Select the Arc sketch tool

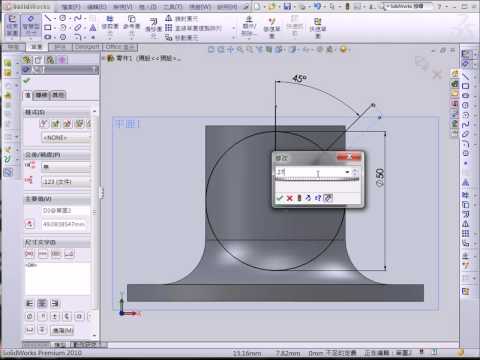(x=63, y=28)
